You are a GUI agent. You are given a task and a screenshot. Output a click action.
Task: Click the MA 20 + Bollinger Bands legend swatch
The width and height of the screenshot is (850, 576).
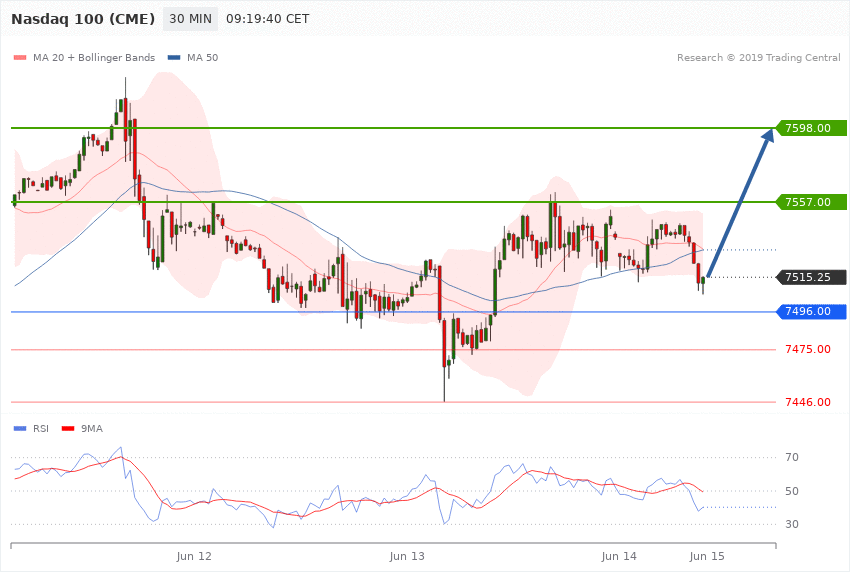(20, 57)
